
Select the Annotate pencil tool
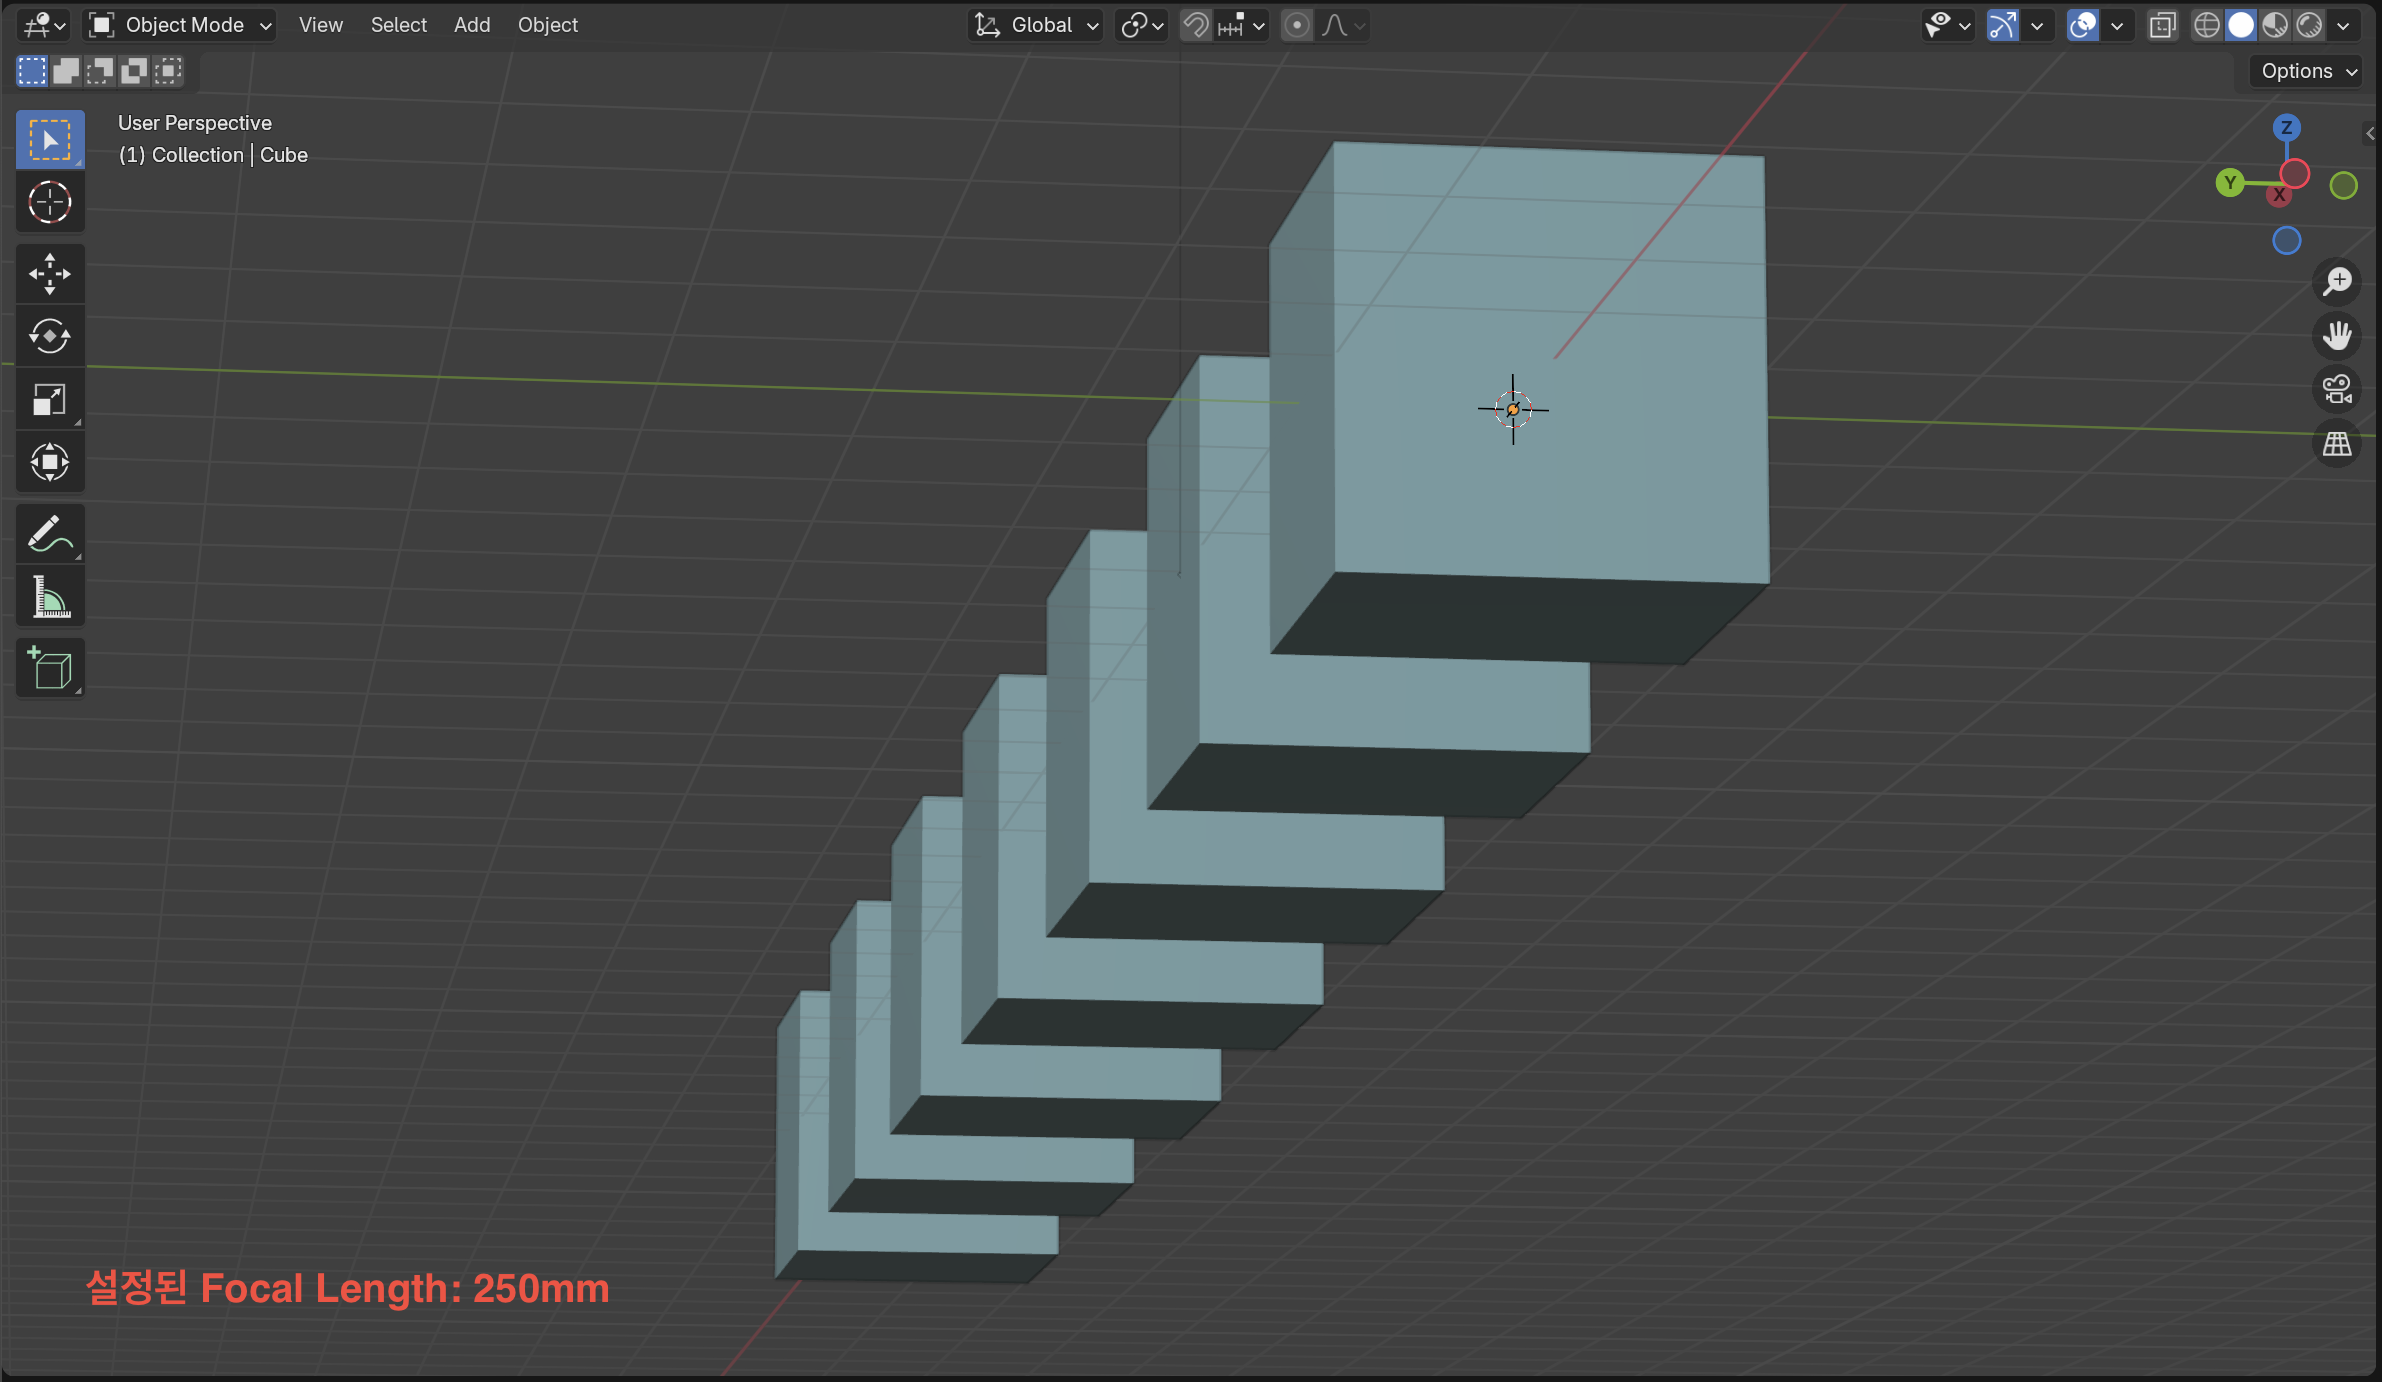click(x=49, y=534)
